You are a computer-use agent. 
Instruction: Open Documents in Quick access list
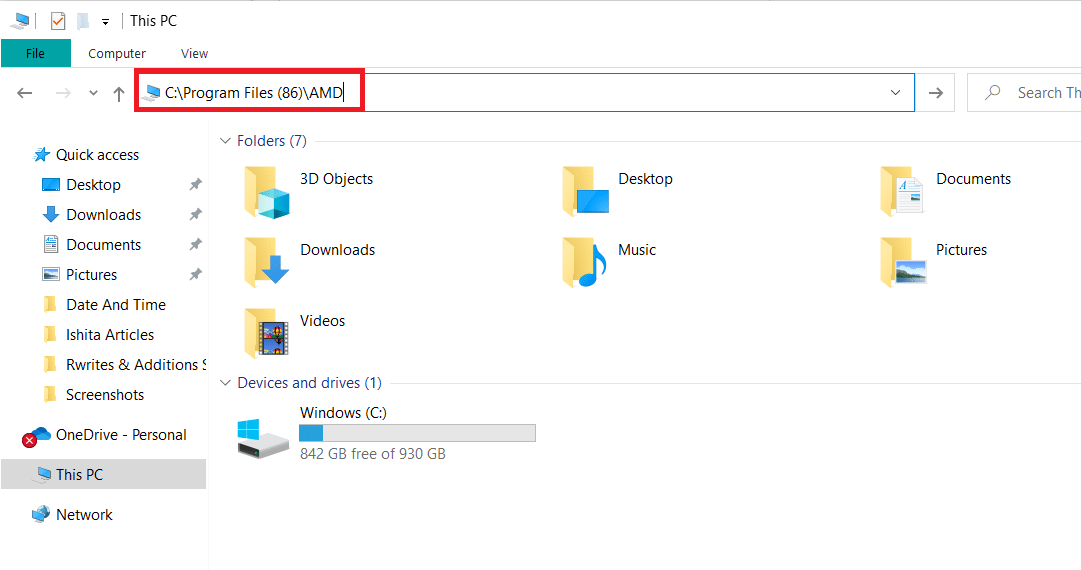click(103, 245)
